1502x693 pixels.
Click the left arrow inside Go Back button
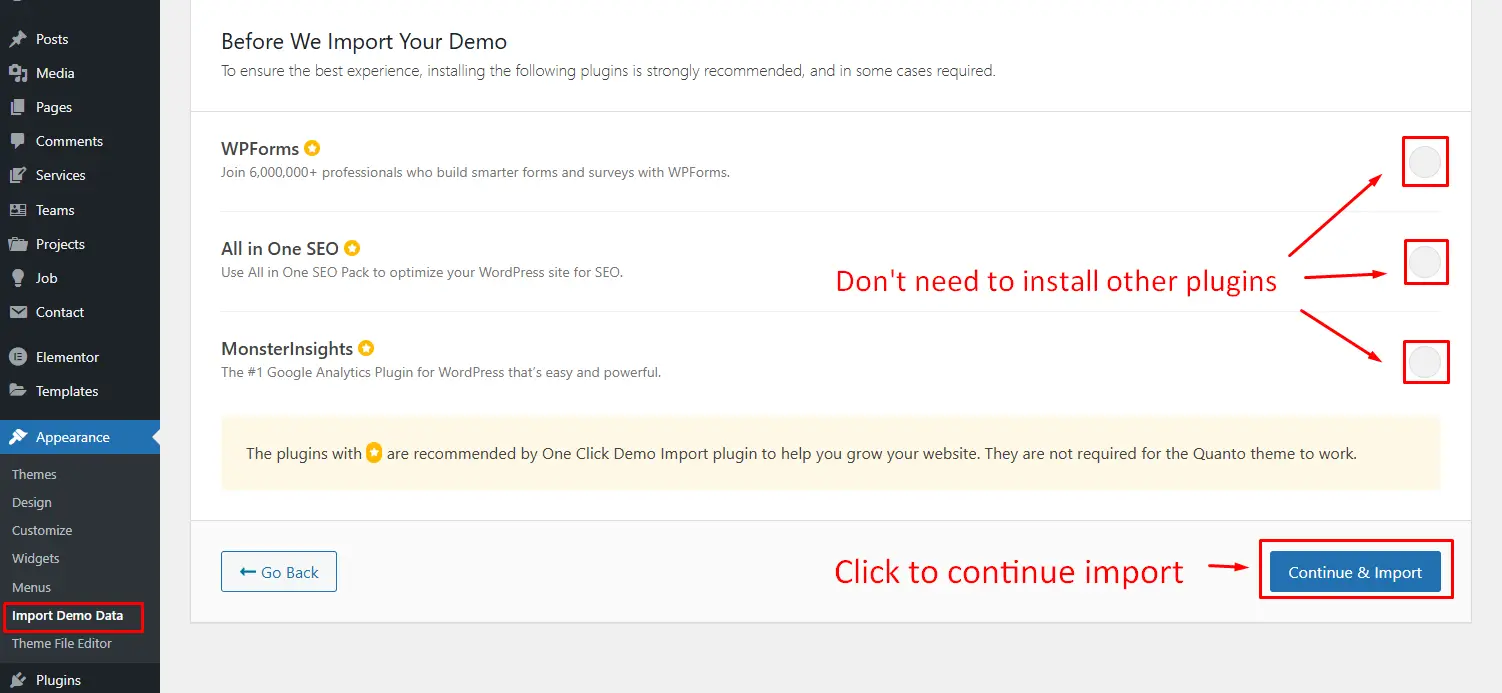tap(248, 572)
